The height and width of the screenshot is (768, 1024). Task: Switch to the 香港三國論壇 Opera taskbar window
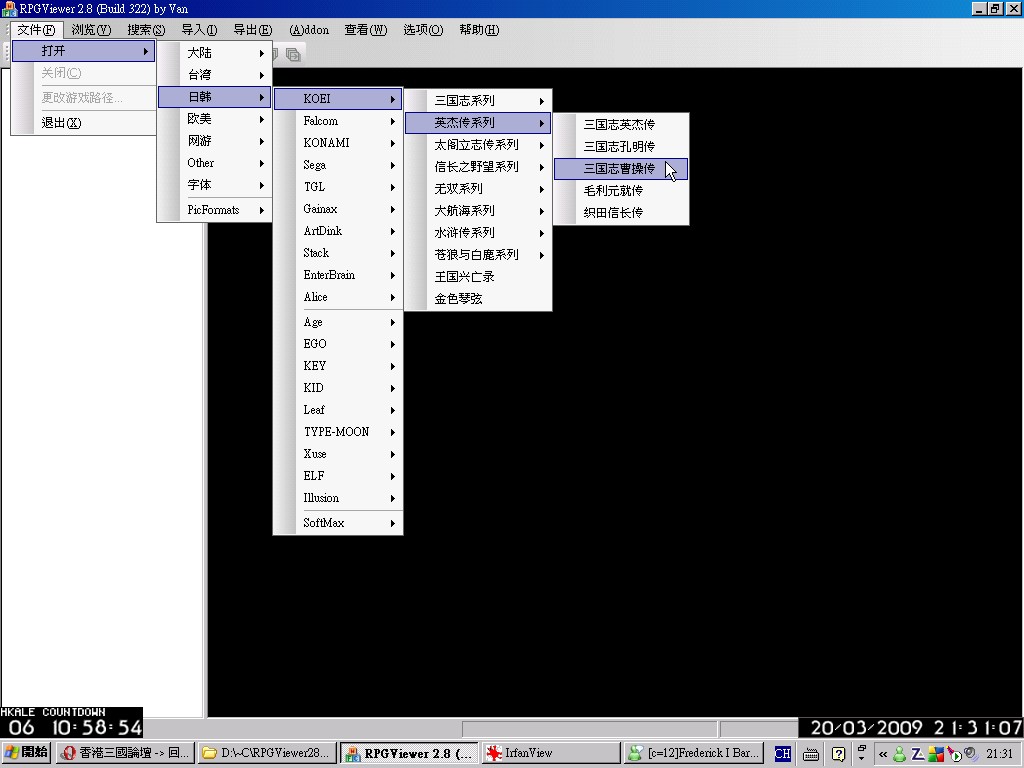(125, 753)
